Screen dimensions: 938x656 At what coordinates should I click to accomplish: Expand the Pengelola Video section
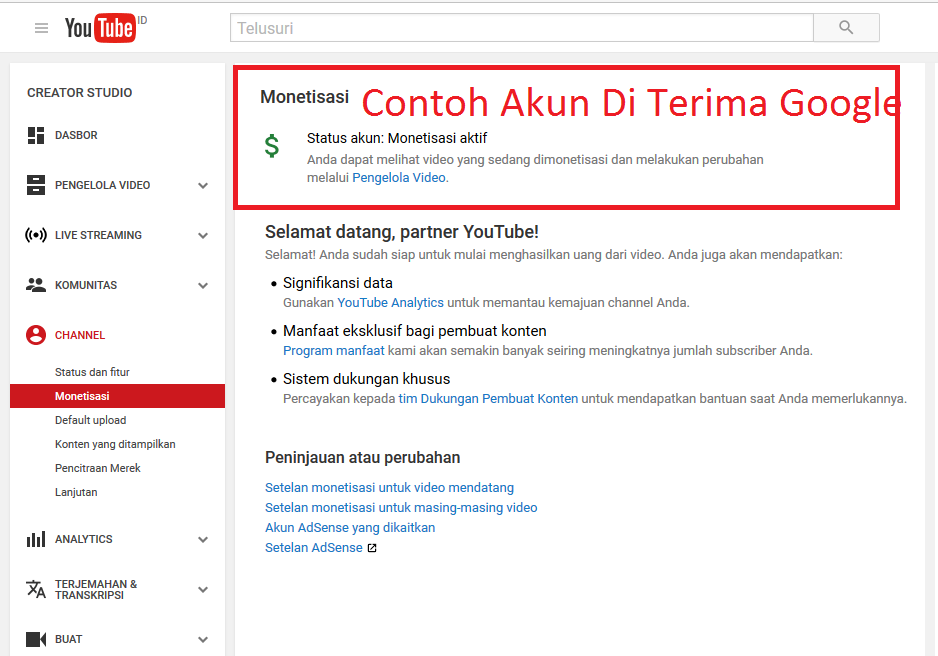coord(204,185)
